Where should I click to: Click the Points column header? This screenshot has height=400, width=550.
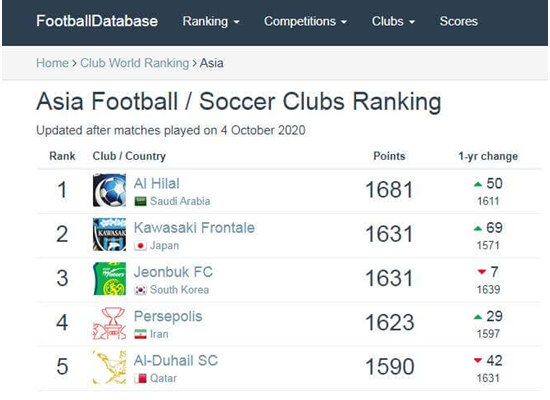pos(389,156)
